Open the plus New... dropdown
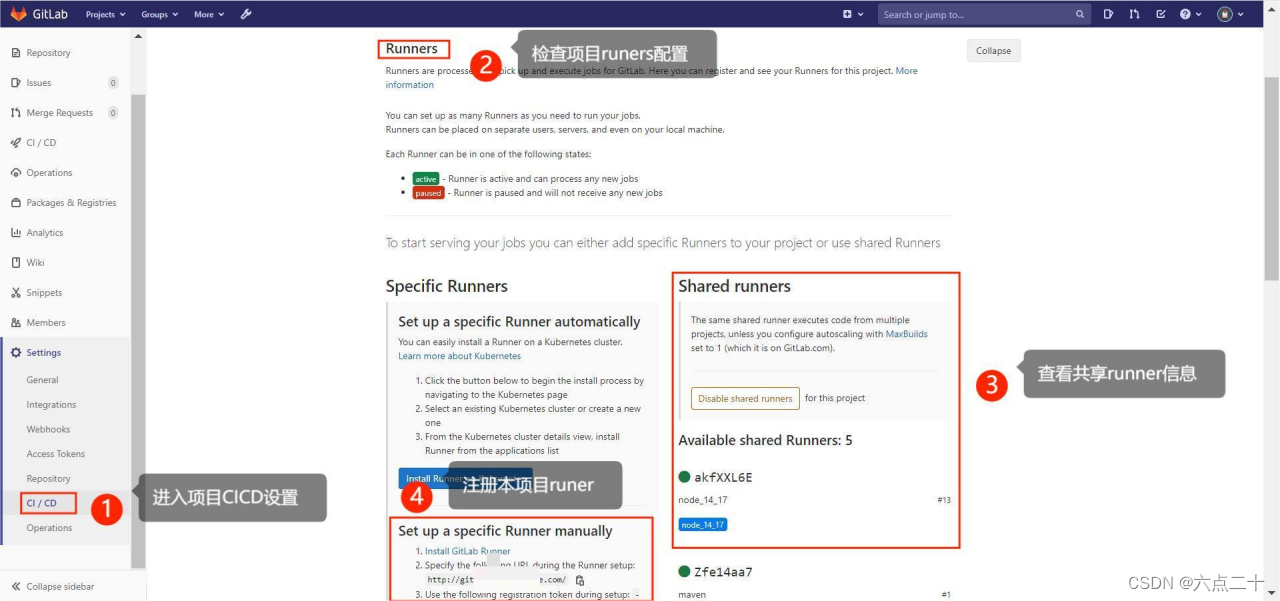The height and width of the screenshot is (601, 1280). click(x=851, y=14)
